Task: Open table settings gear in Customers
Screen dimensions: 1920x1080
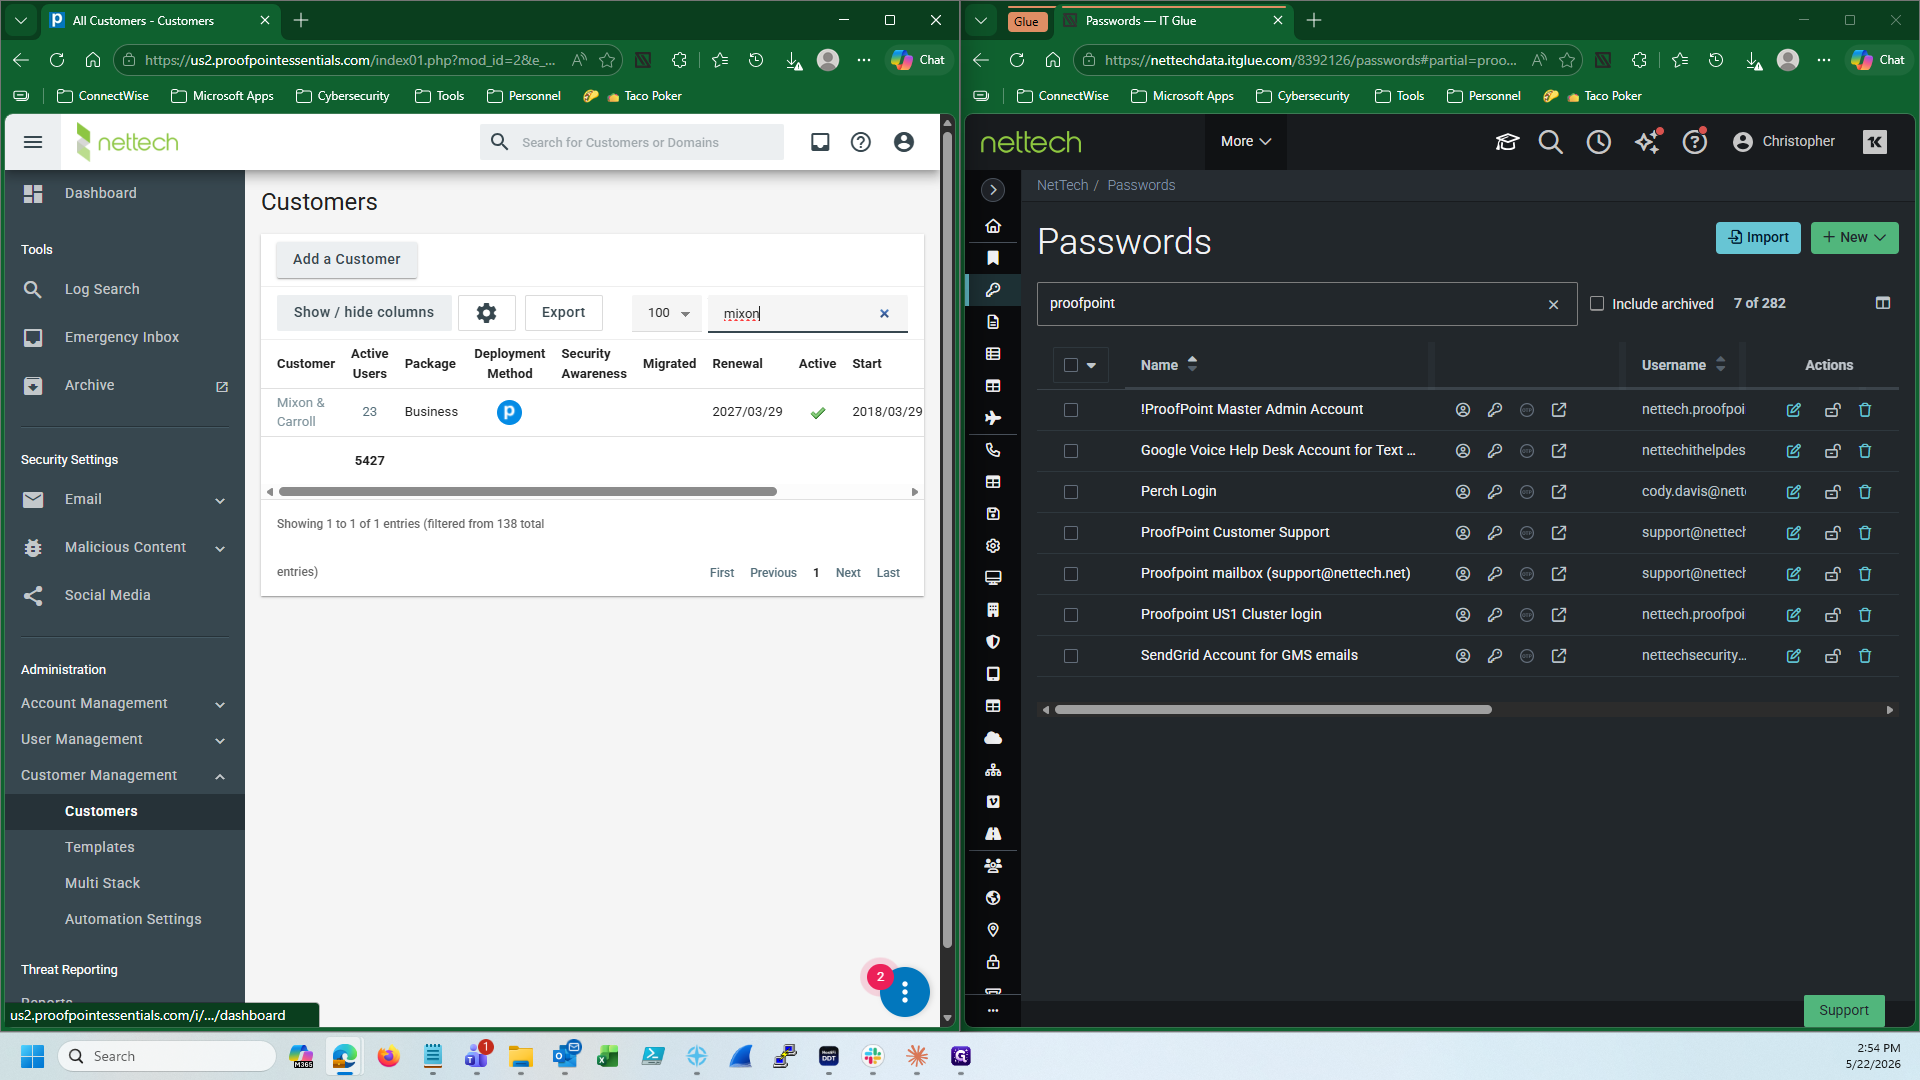Action: click(x=487, y=313)
